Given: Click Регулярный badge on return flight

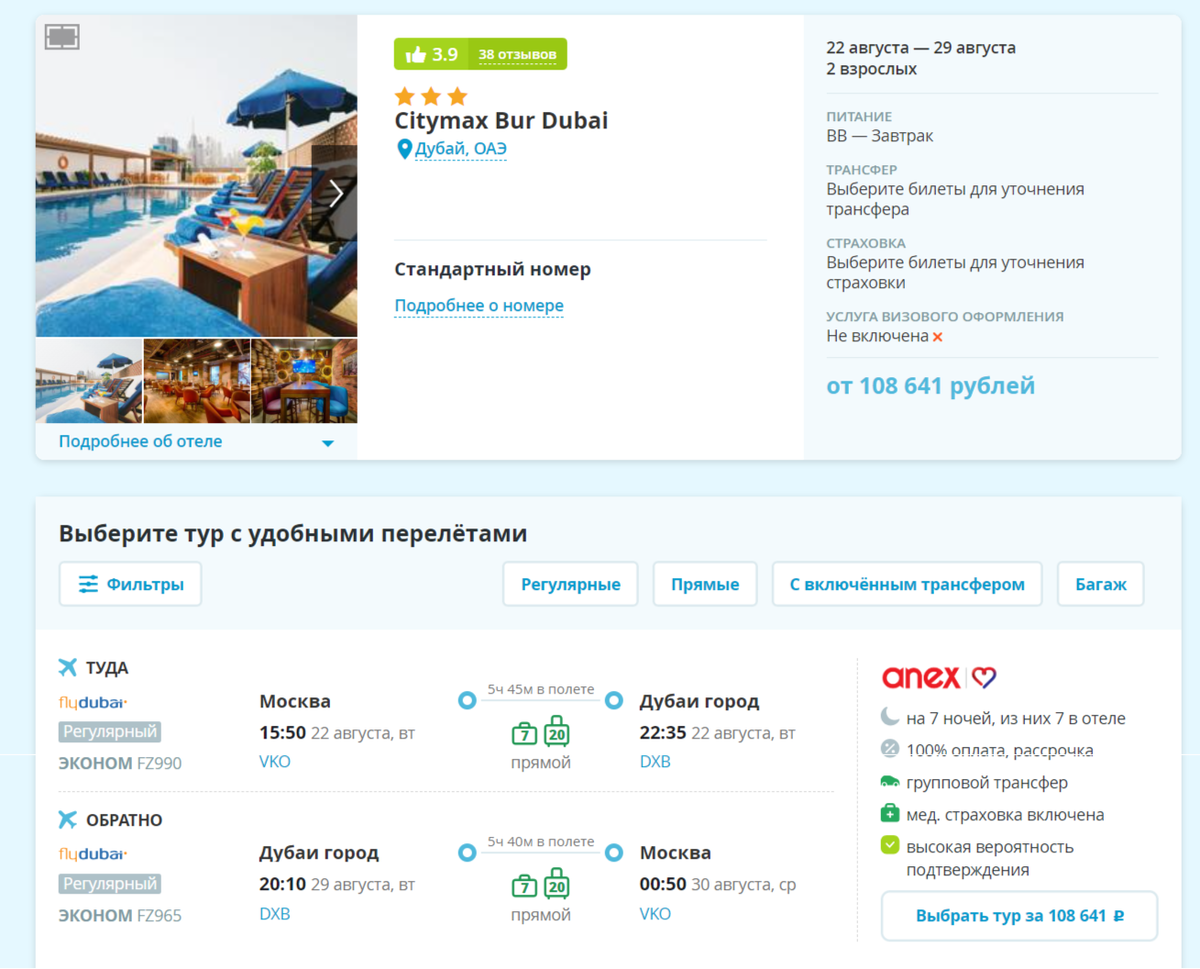Looking at the screenshot, I should point(110,884).
